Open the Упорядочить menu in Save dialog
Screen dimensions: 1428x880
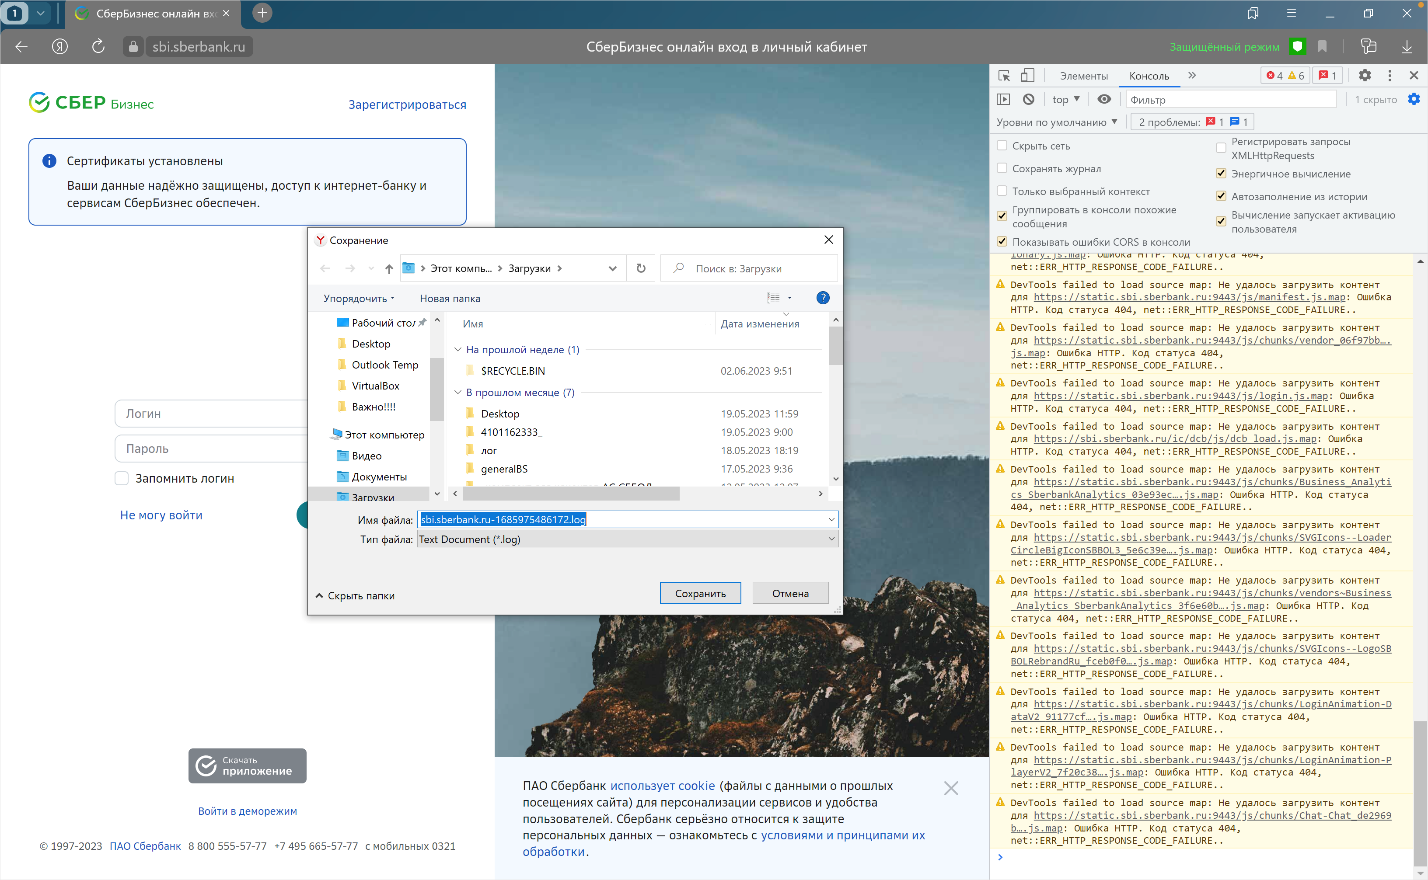[359, 298]
